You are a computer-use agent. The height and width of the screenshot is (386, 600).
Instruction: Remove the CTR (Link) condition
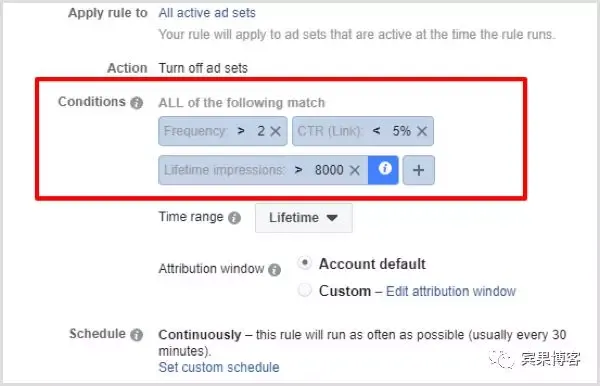[x=422, y=131]
